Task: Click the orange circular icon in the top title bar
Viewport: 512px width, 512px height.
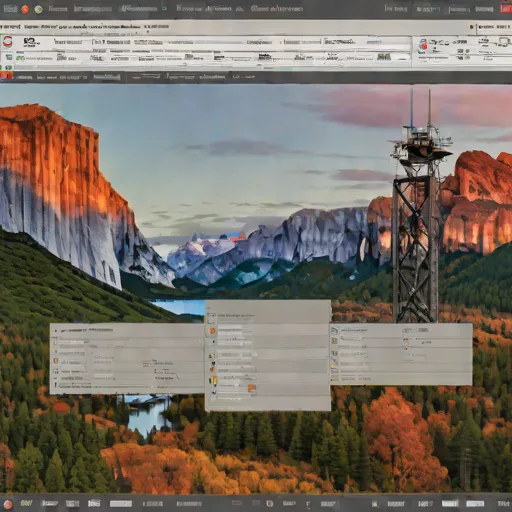Action: (25, 9)
